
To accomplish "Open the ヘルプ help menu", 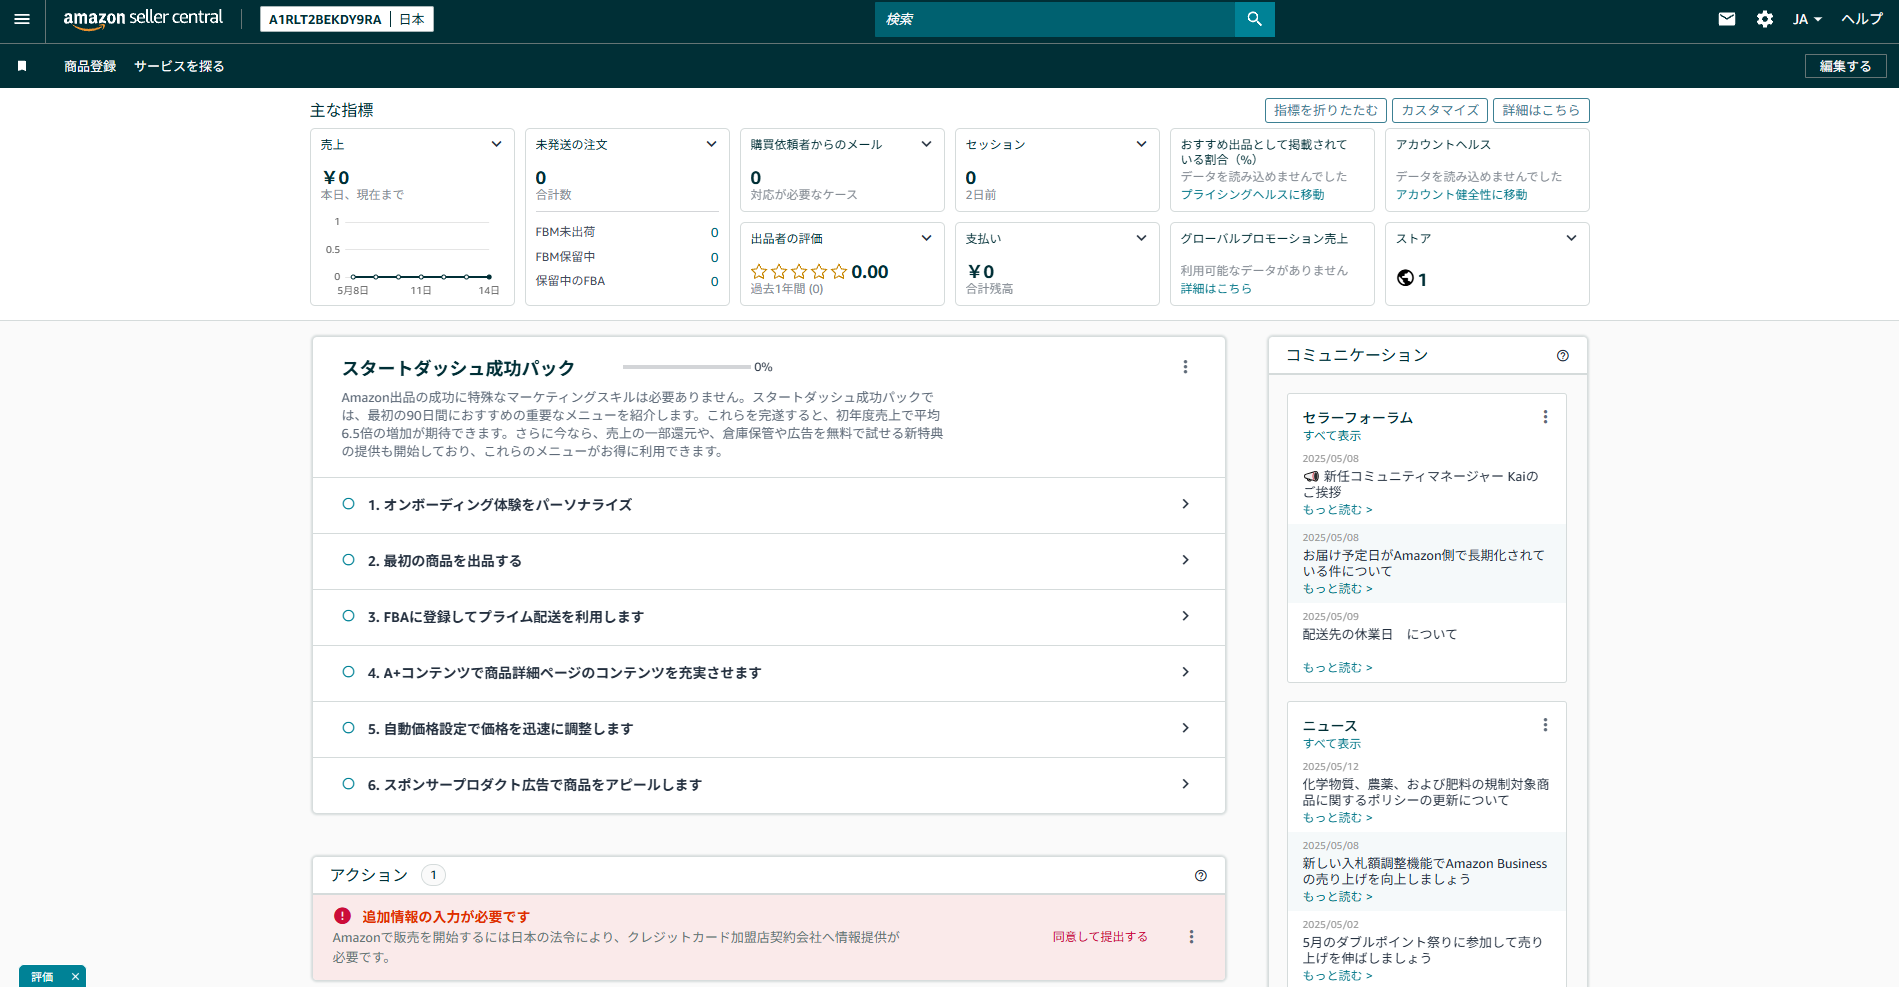I will pyautogui.click(x=1862, y=19).
